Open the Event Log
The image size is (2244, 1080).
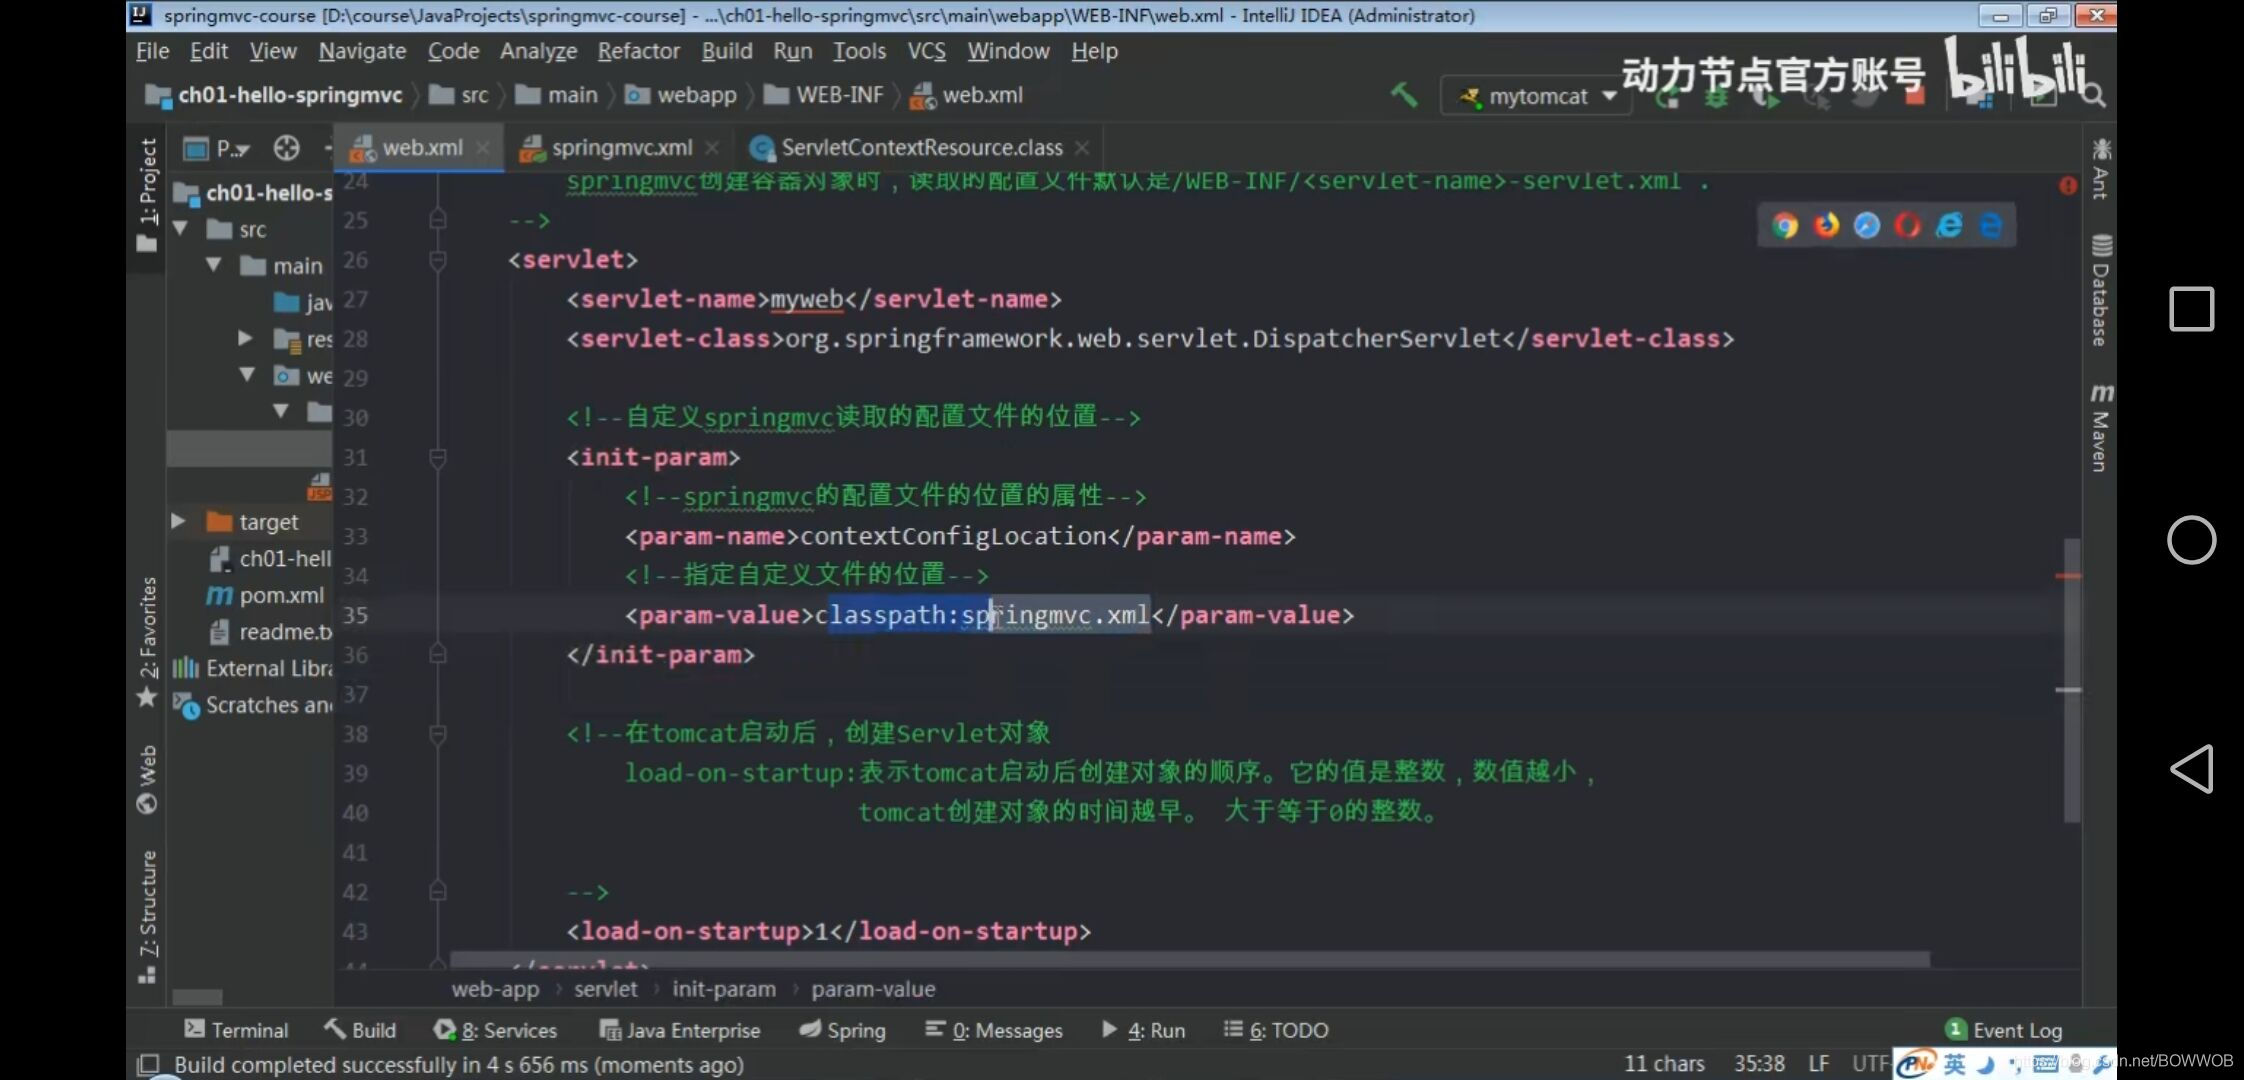pos(2010,1030)
